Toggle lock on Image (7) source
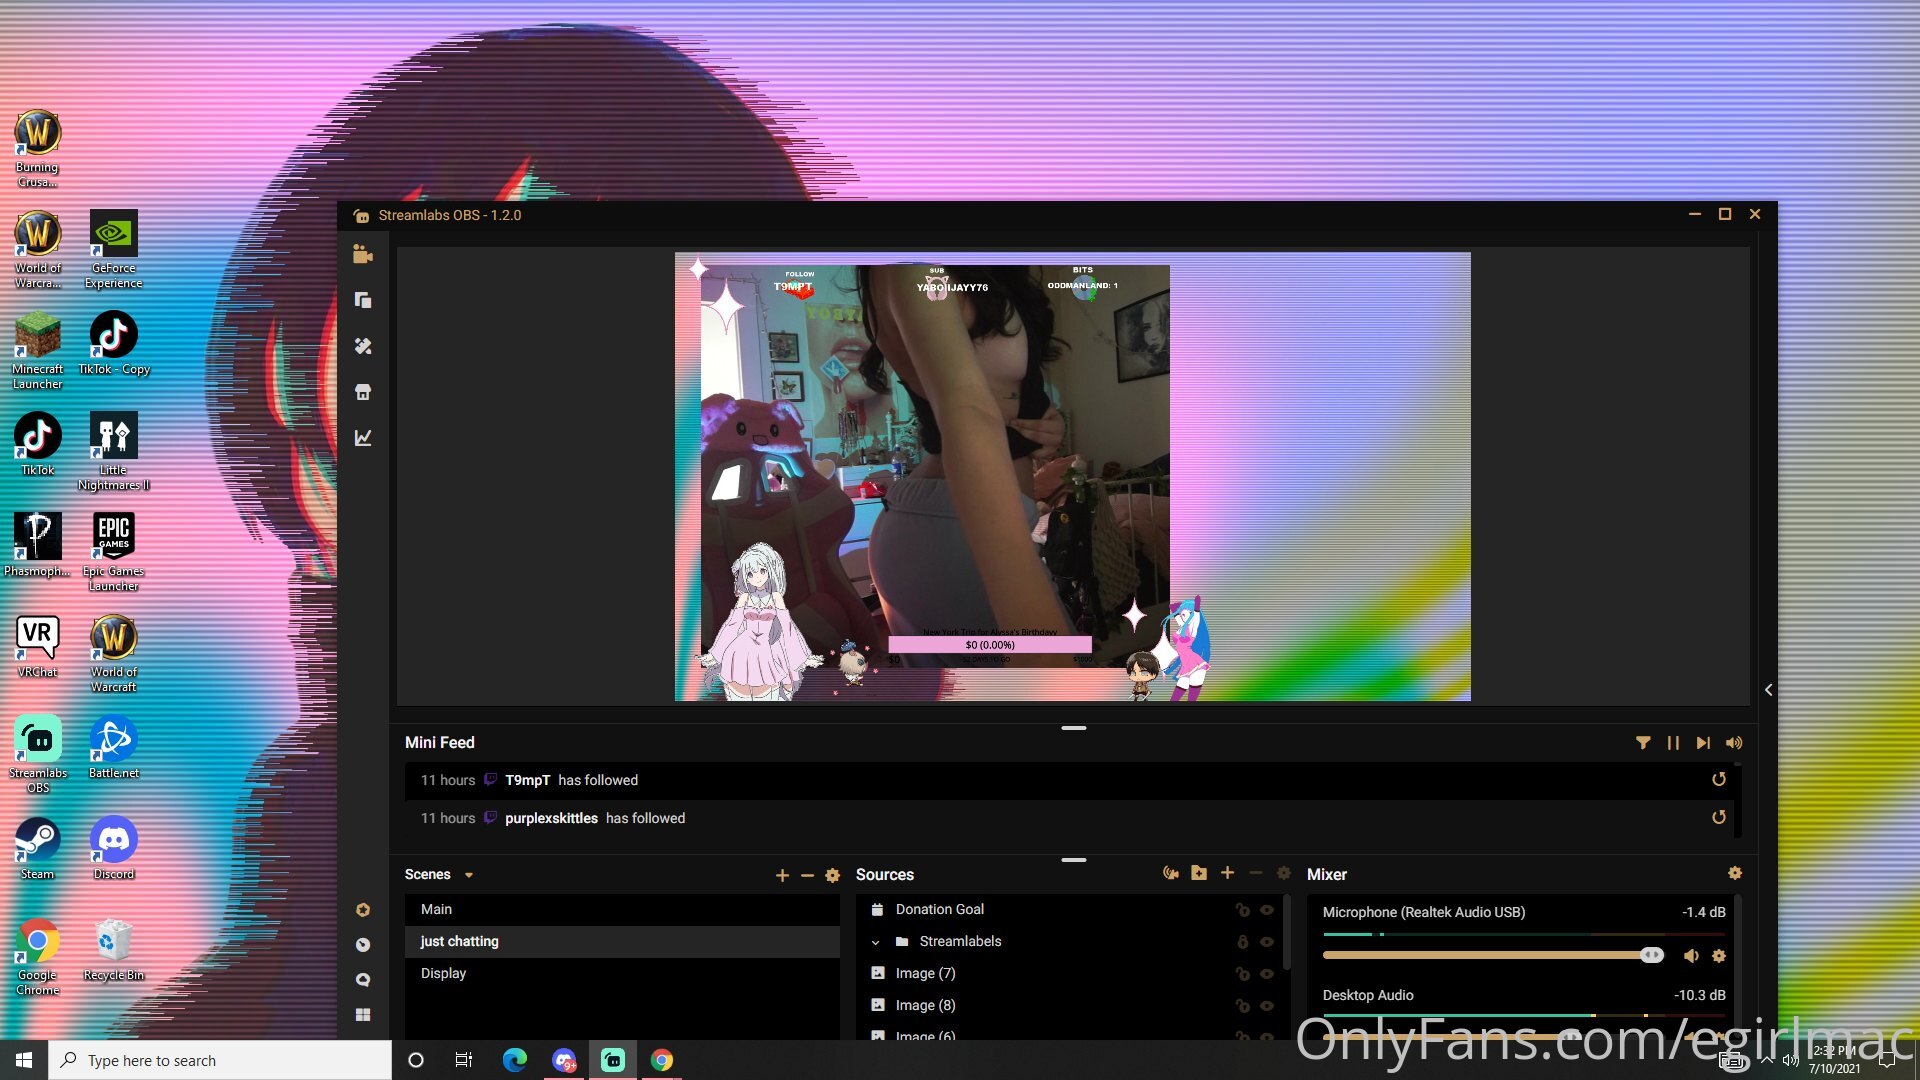Viewport: 1920px width, 1080px height. pyautogui.click(x=1242, y=974)
